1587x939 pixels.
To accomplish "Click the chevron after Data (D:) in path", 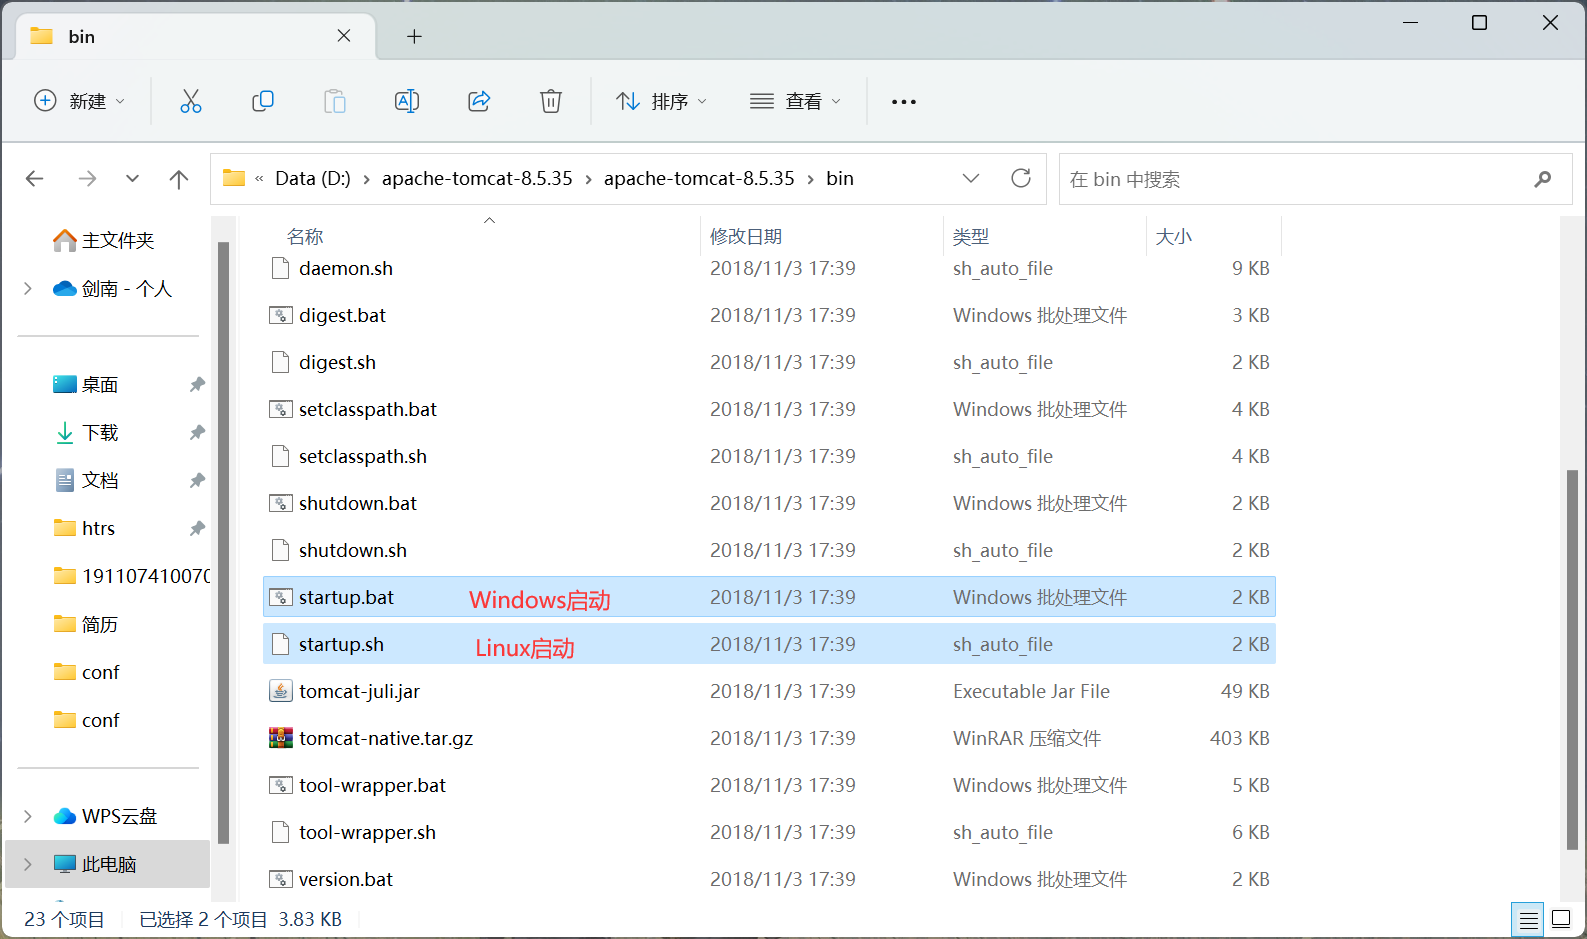I will (x=366, y=179).
